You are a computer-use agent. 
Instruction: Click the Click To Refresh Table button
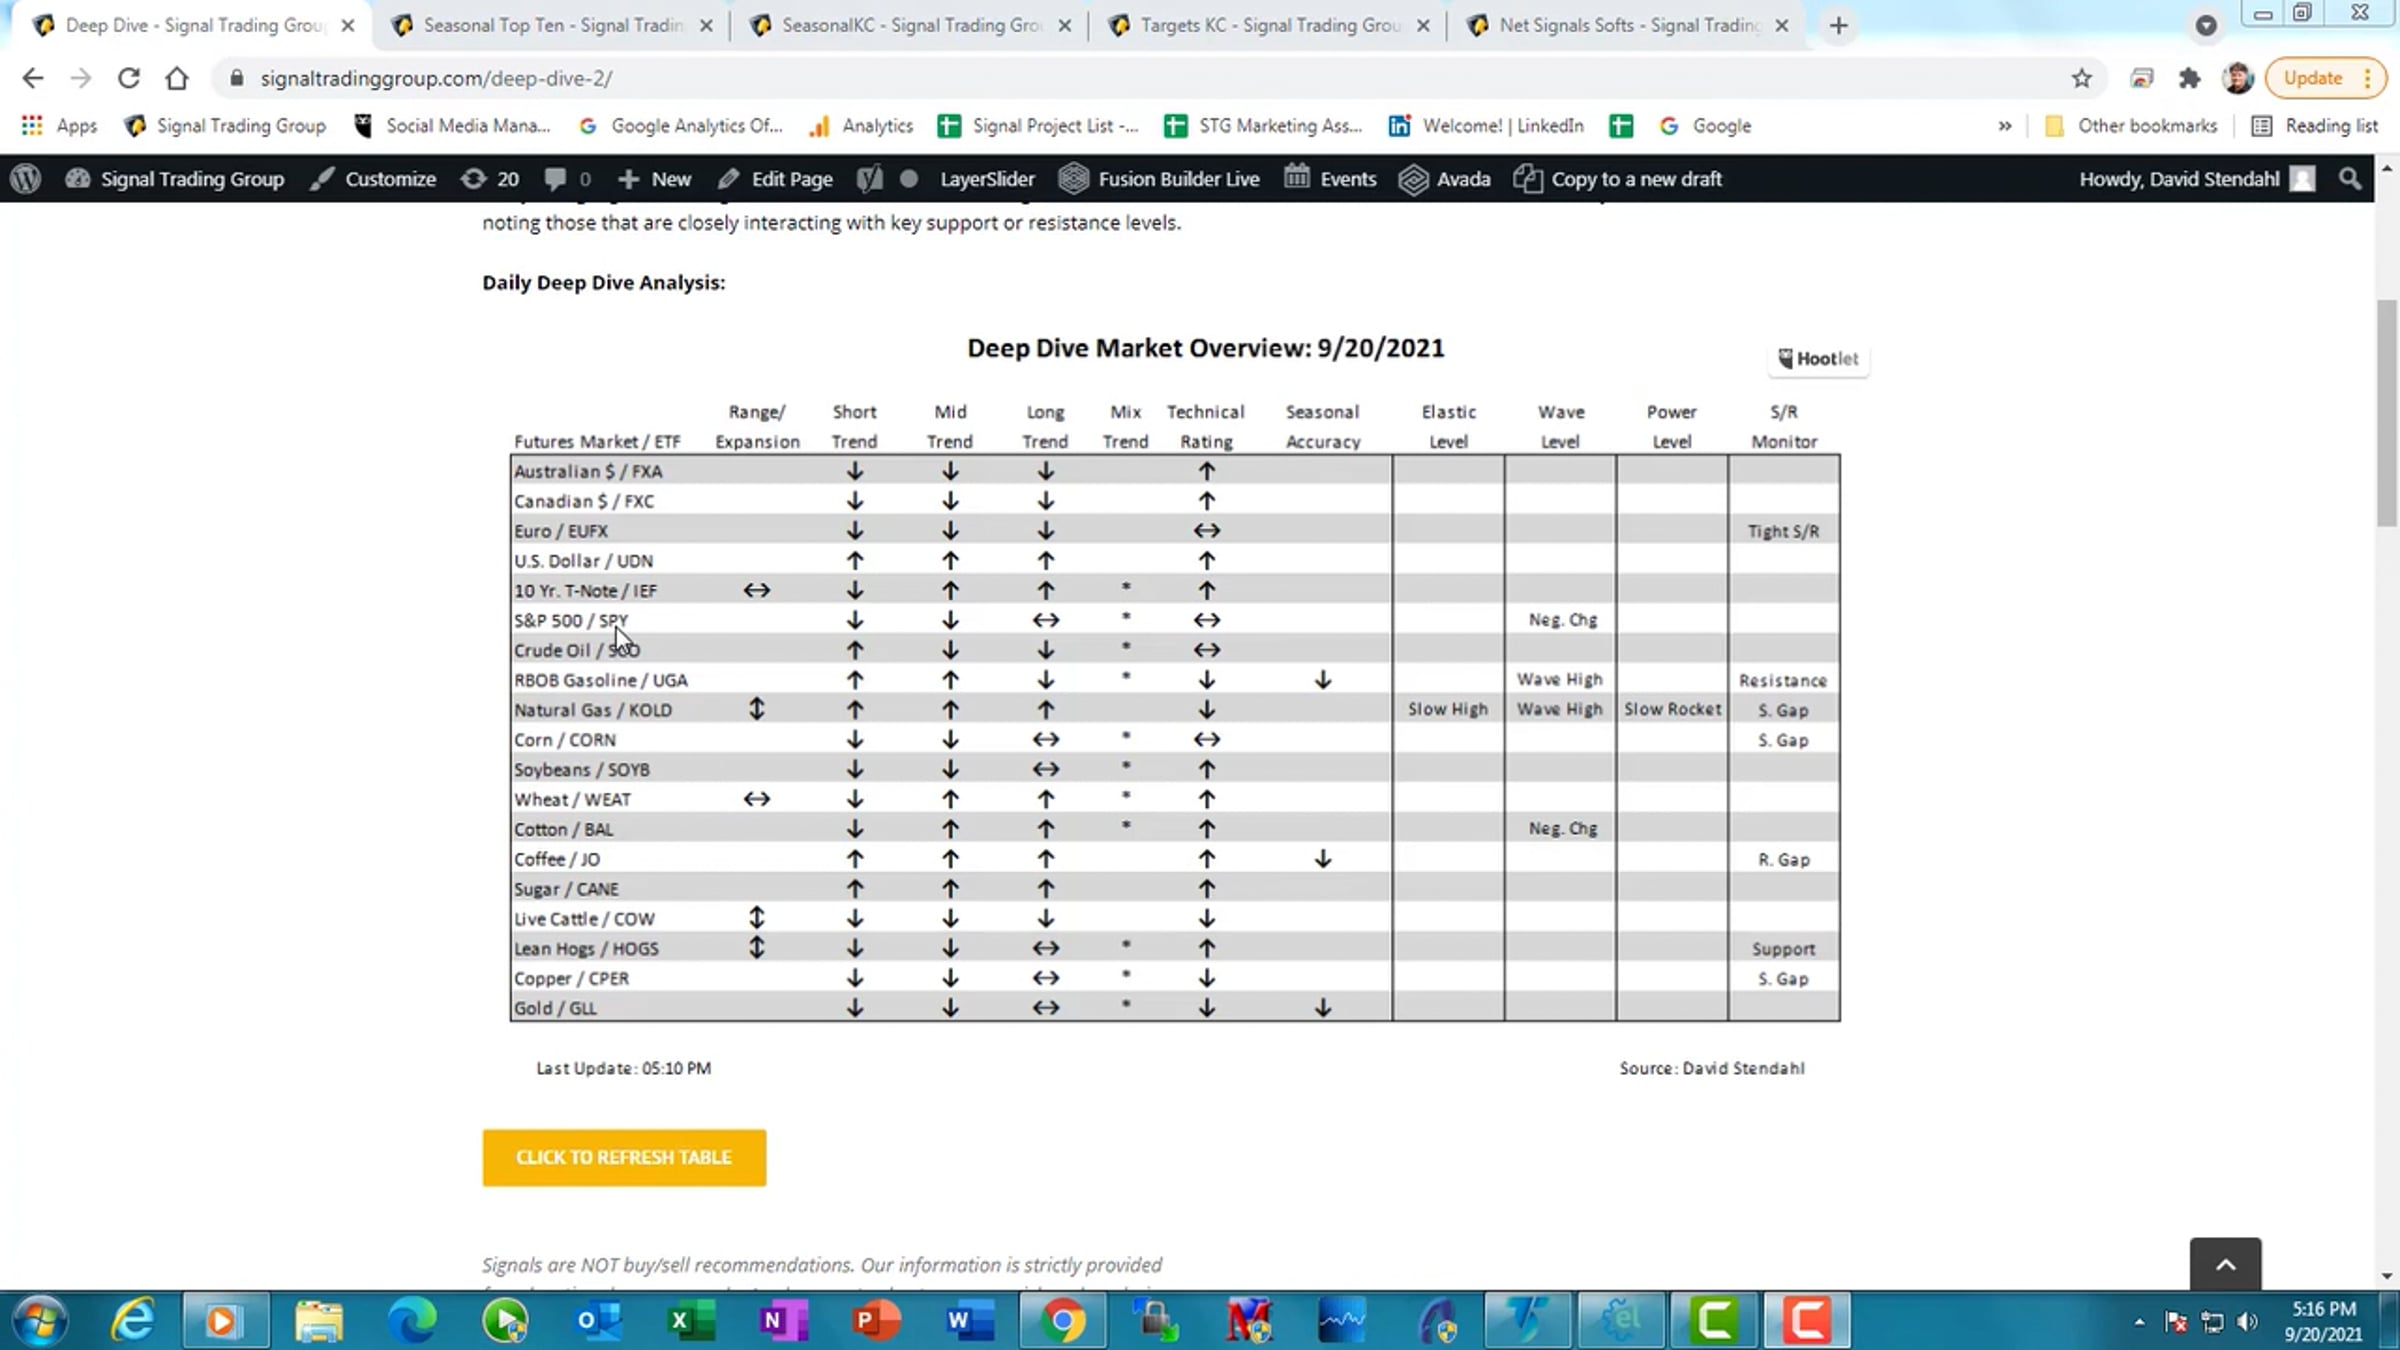point(624,1158)
